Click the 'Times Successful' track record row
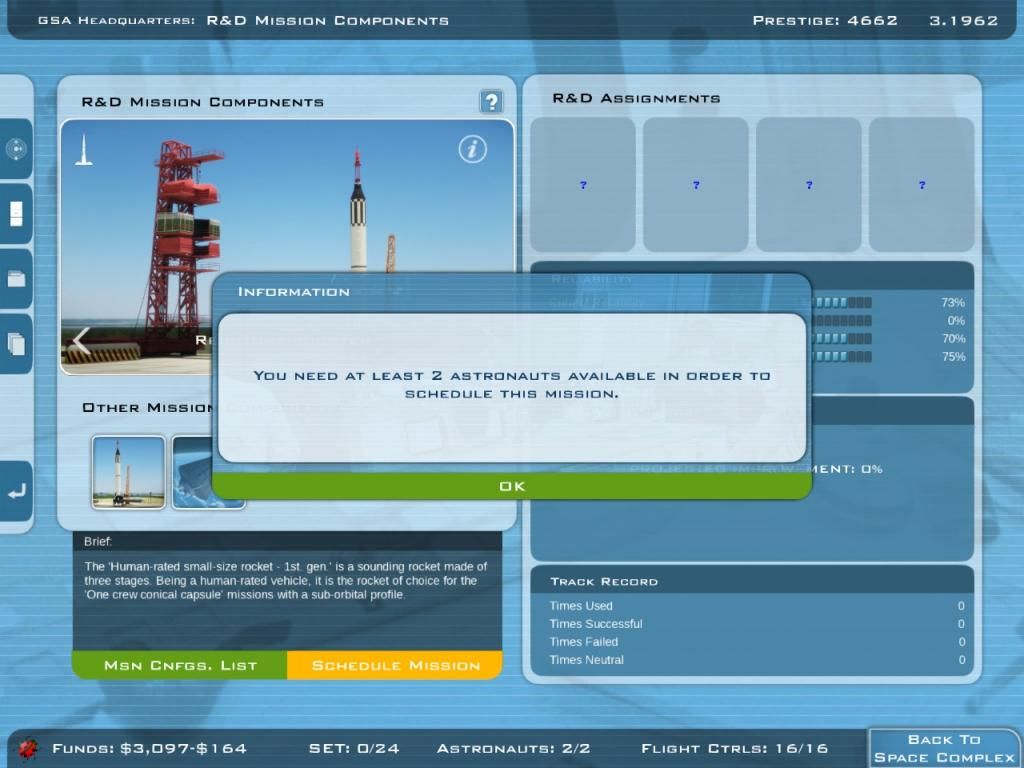This screenshot has width=1024, height=768. click(x=757, y=624)
